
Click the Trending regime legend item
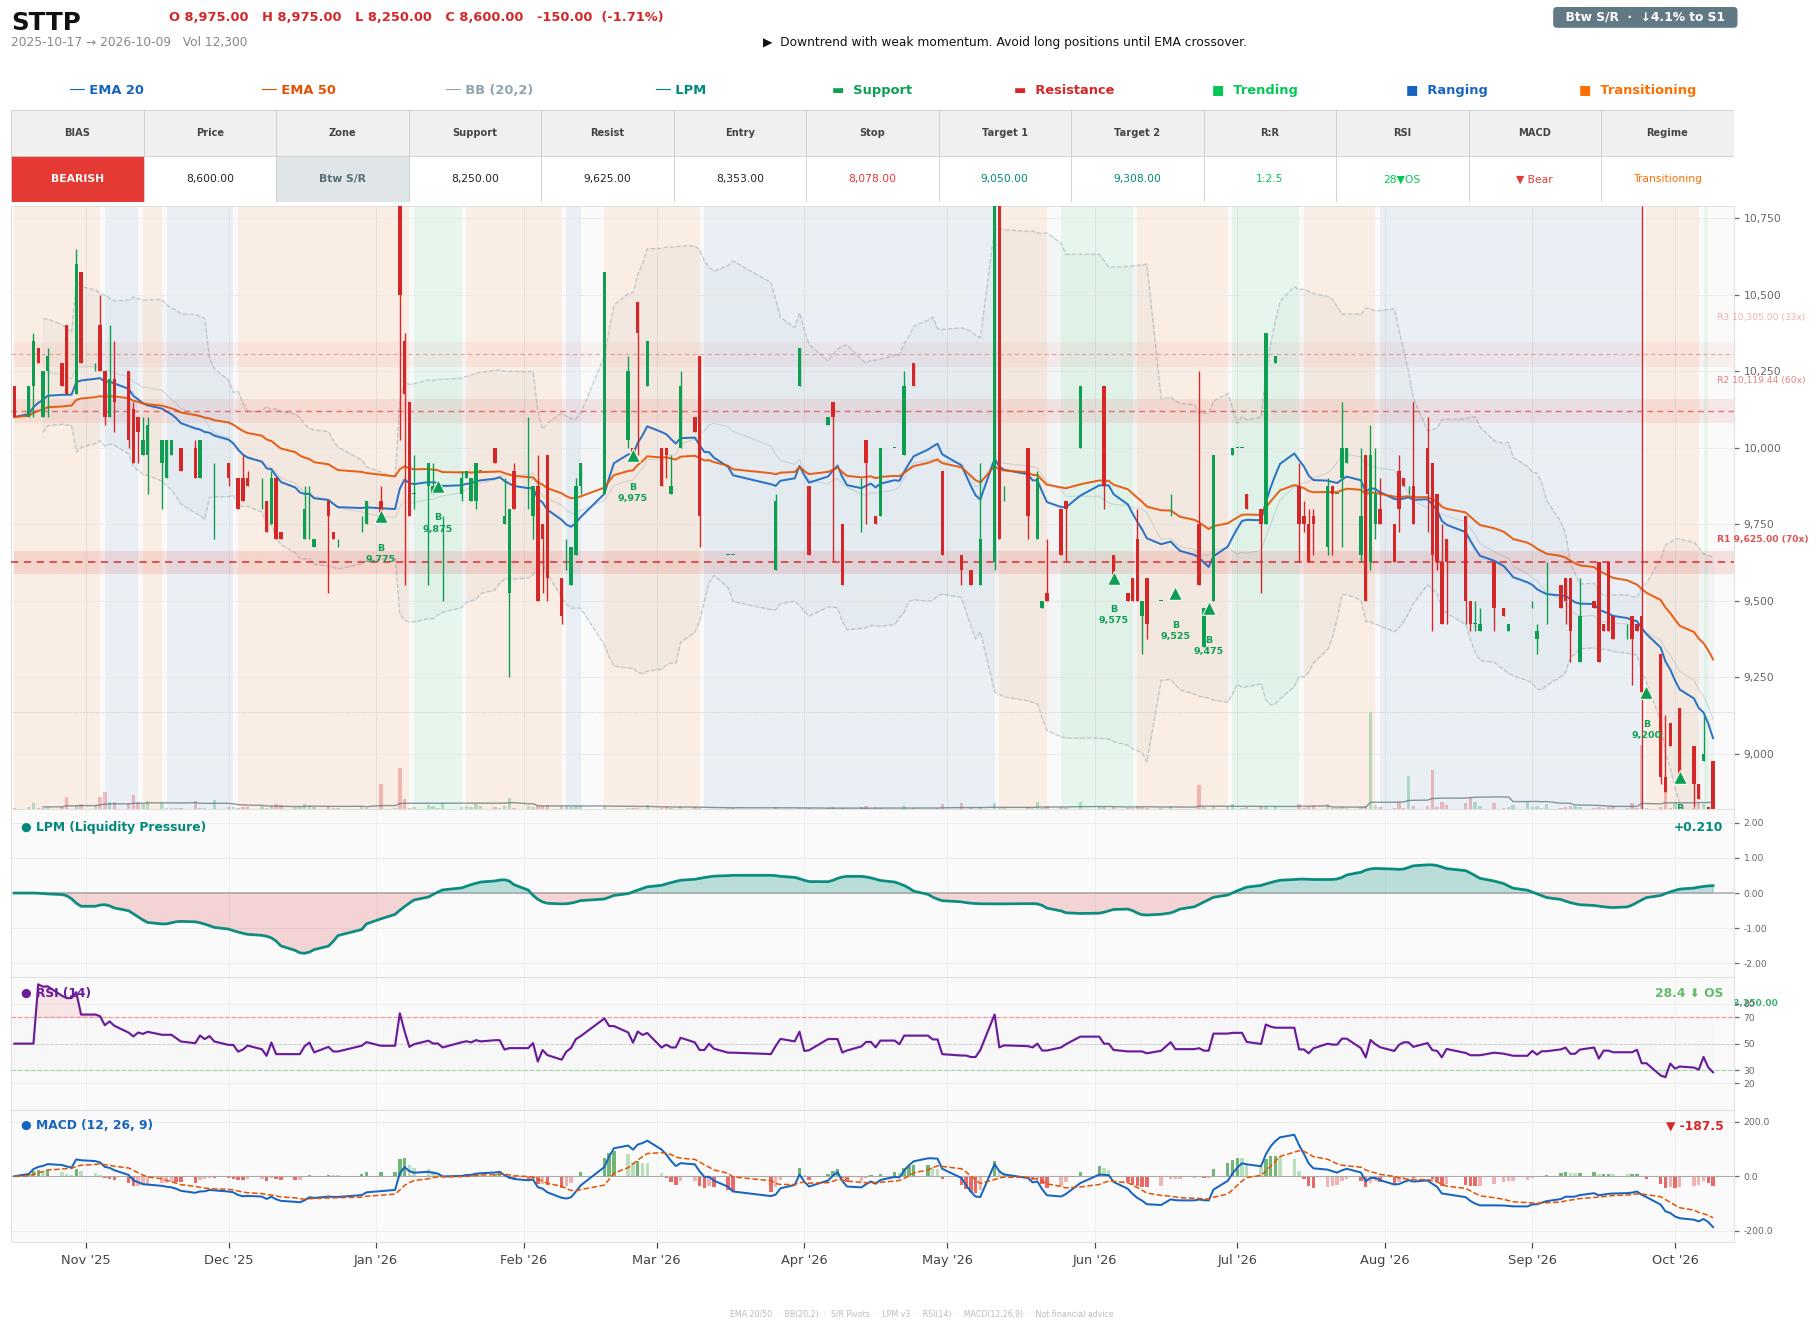1255,90
